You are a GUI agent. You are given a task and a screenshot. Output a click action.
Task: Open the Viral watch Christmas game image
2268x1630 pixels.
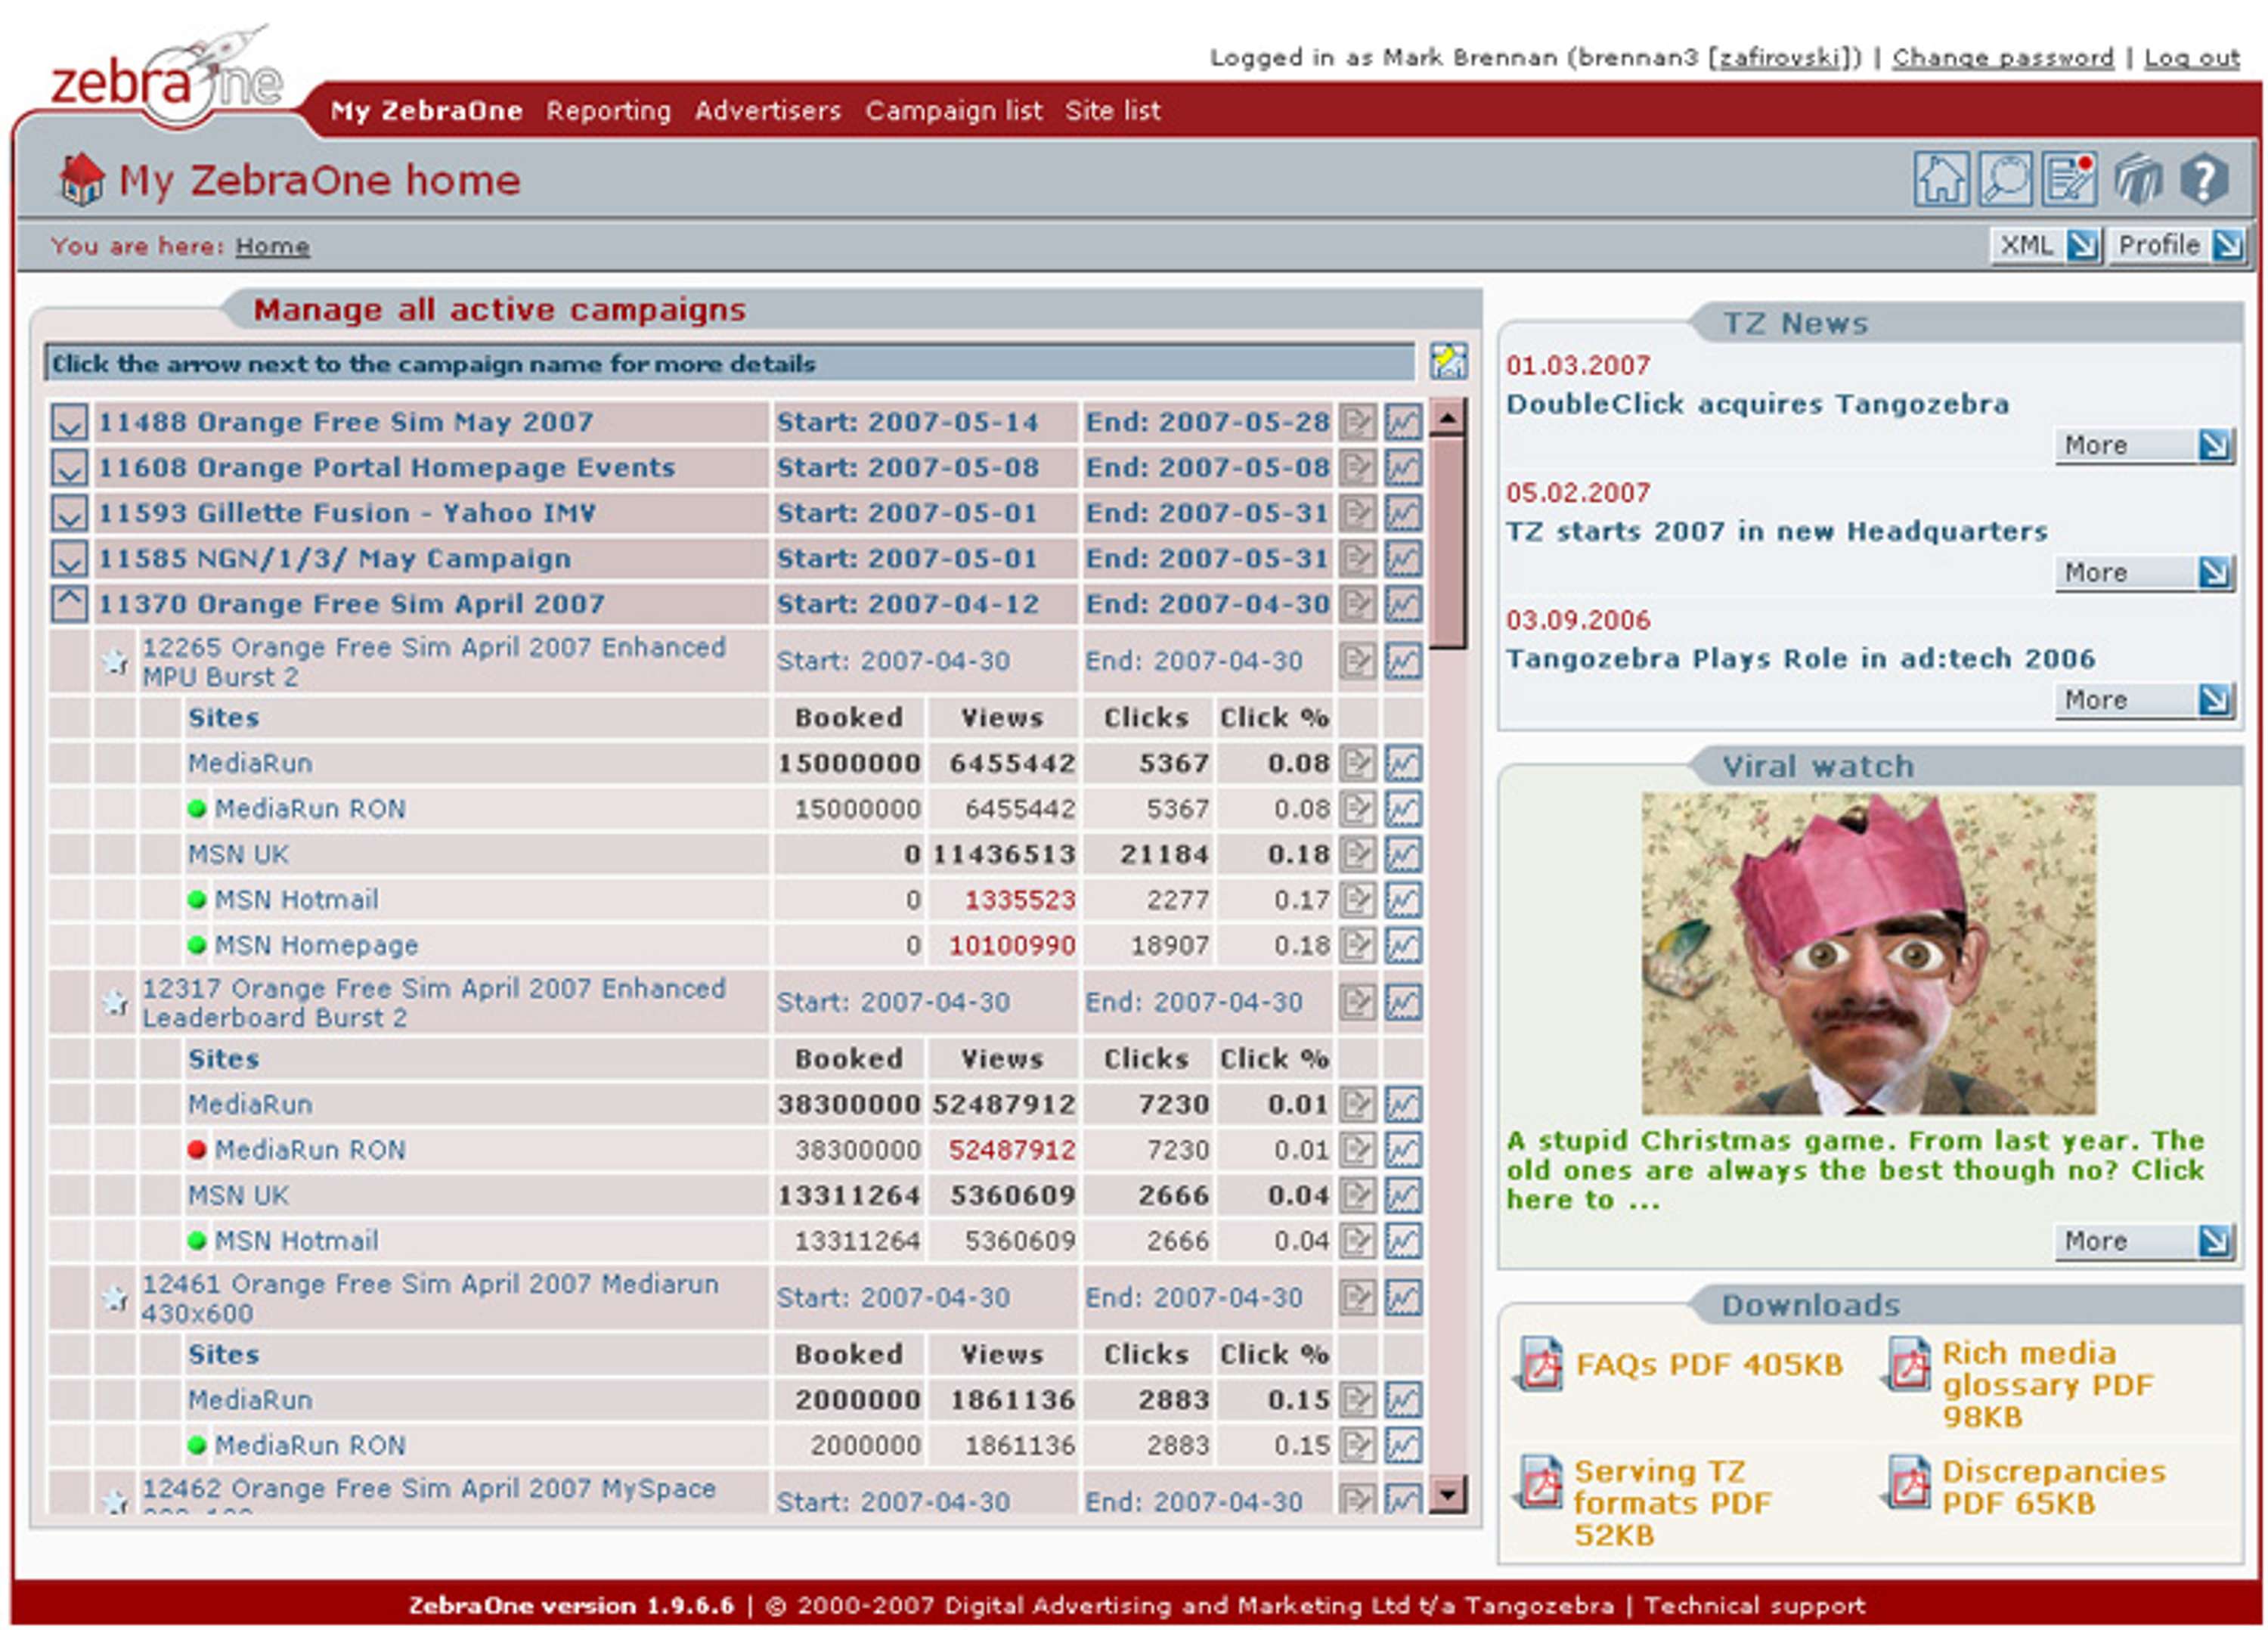click(1868, 953)
